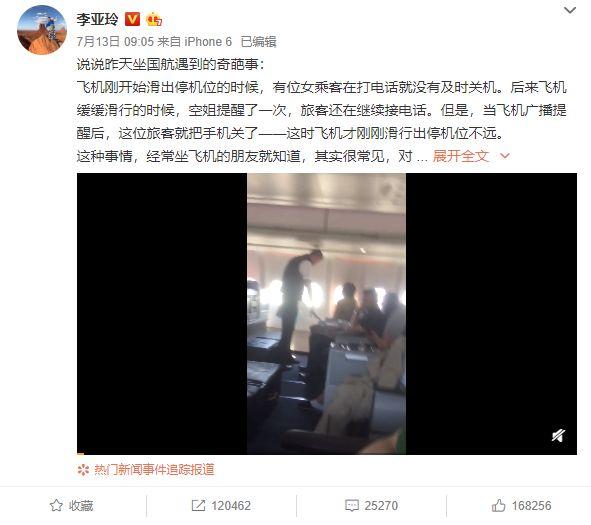Click 李亚玲's profile avatar

pos(42,30)
